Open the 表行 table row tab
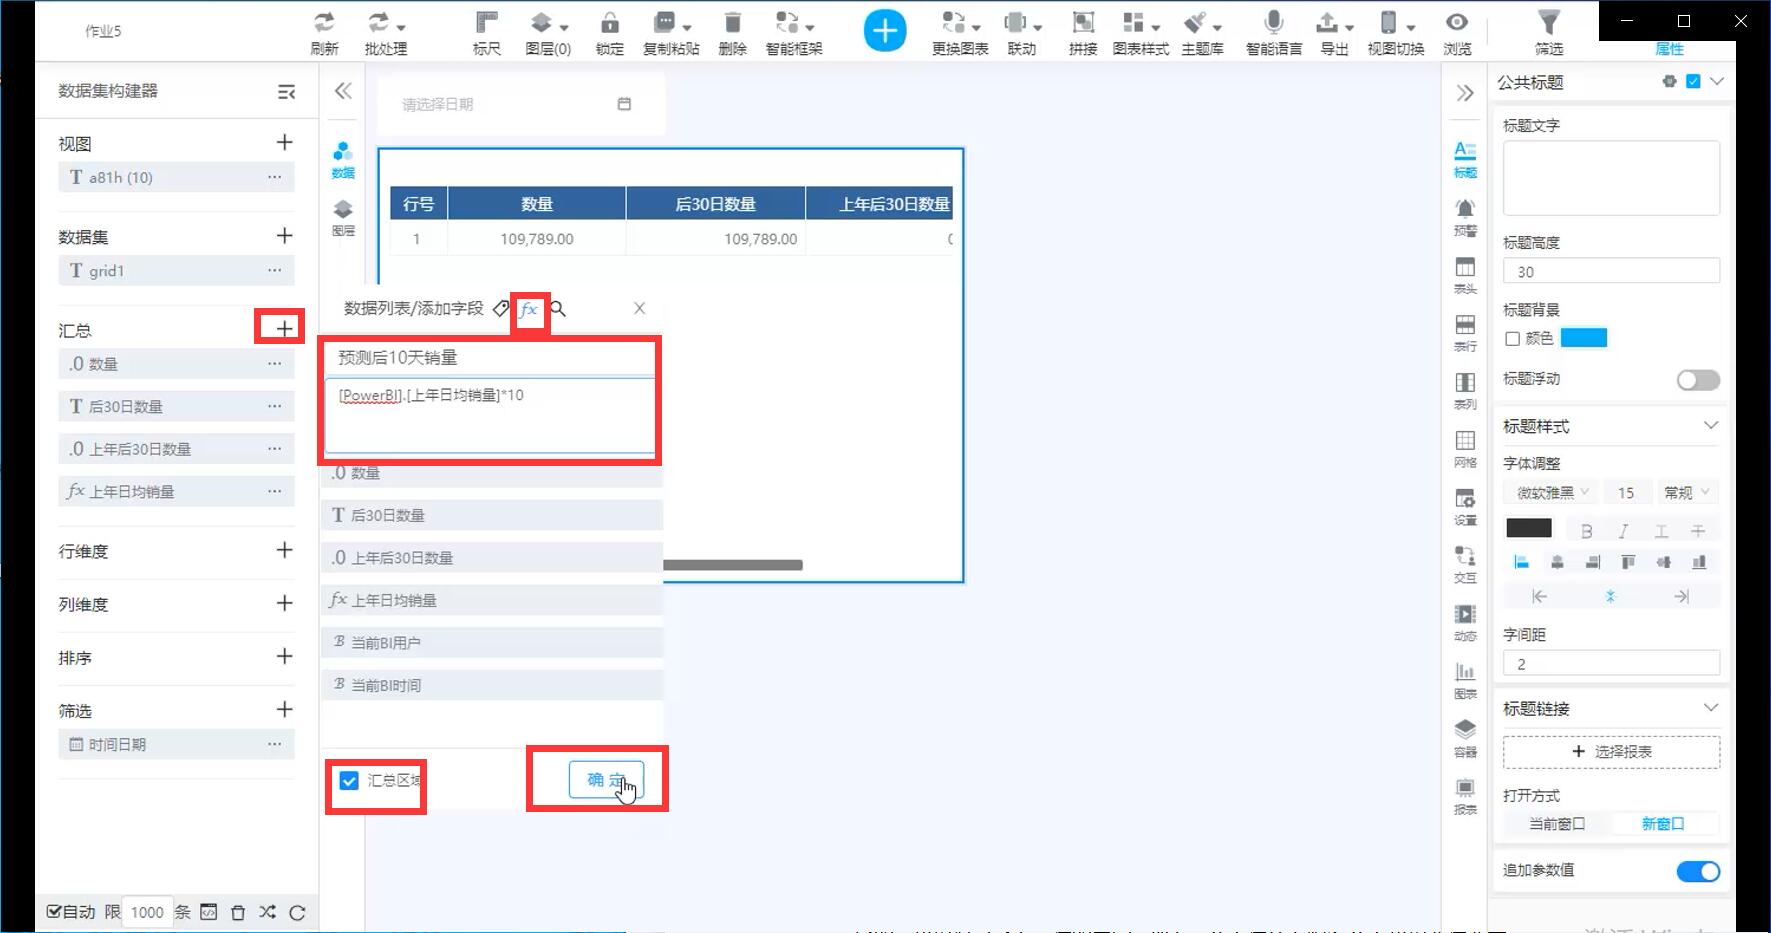 click(1465, 333)
